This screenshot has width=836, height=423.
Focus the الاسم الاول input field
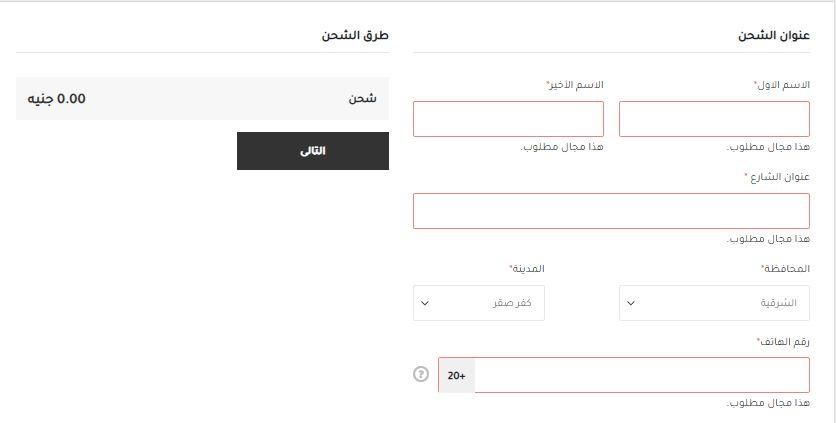714,119
